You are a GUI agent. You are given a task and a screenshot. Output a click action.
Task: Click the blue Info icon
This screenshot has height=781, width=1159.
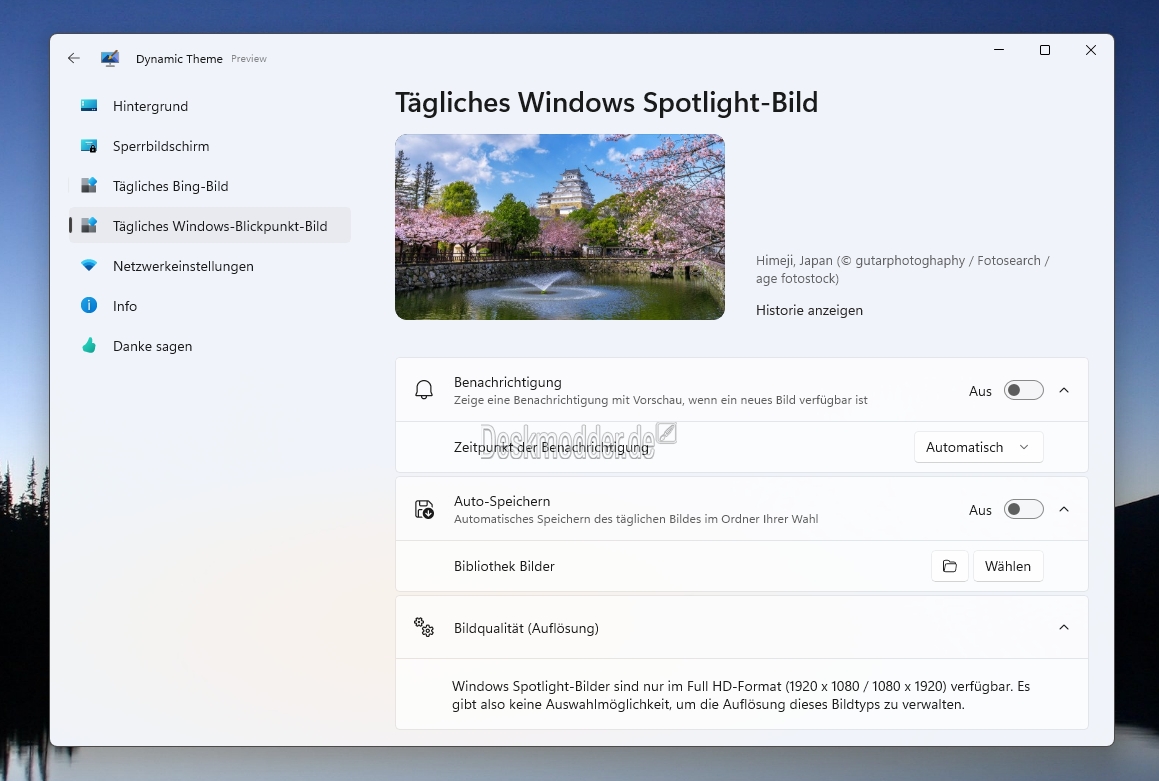(x=89, y=305)
